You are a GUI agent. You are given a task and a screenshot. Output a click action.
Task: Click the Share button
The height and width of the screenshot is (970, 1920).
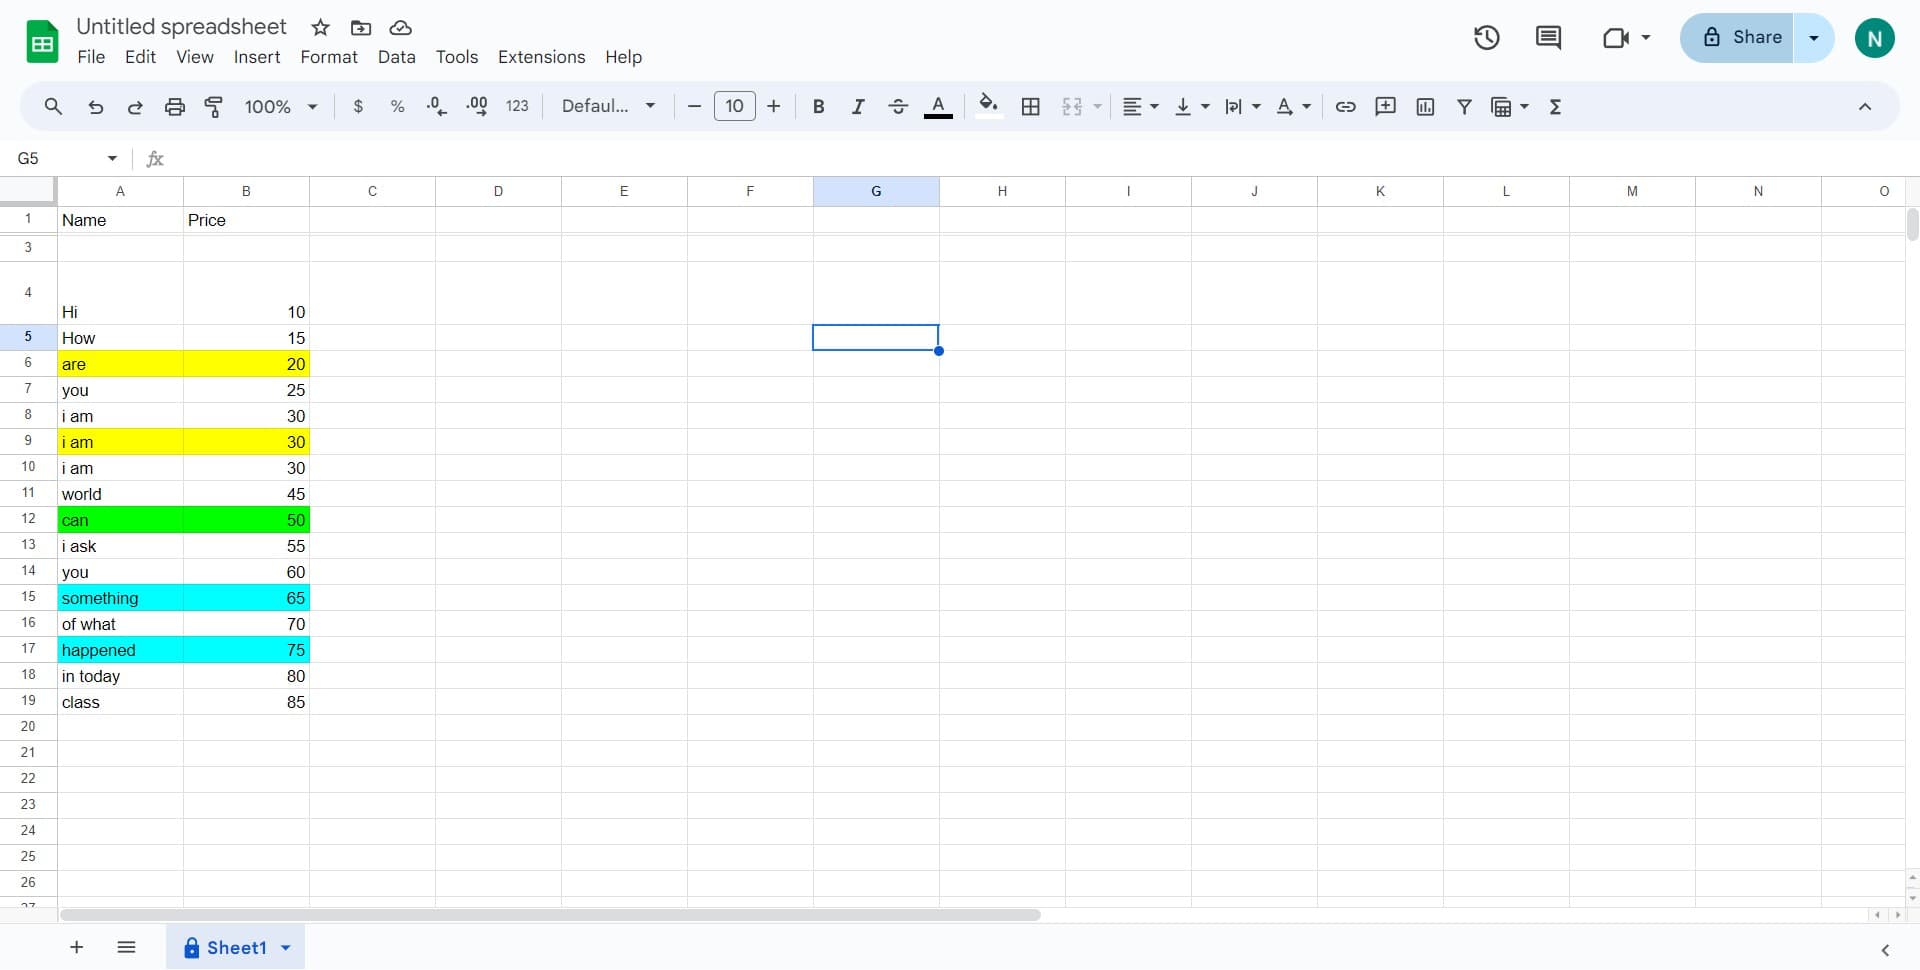[1738, 38]
